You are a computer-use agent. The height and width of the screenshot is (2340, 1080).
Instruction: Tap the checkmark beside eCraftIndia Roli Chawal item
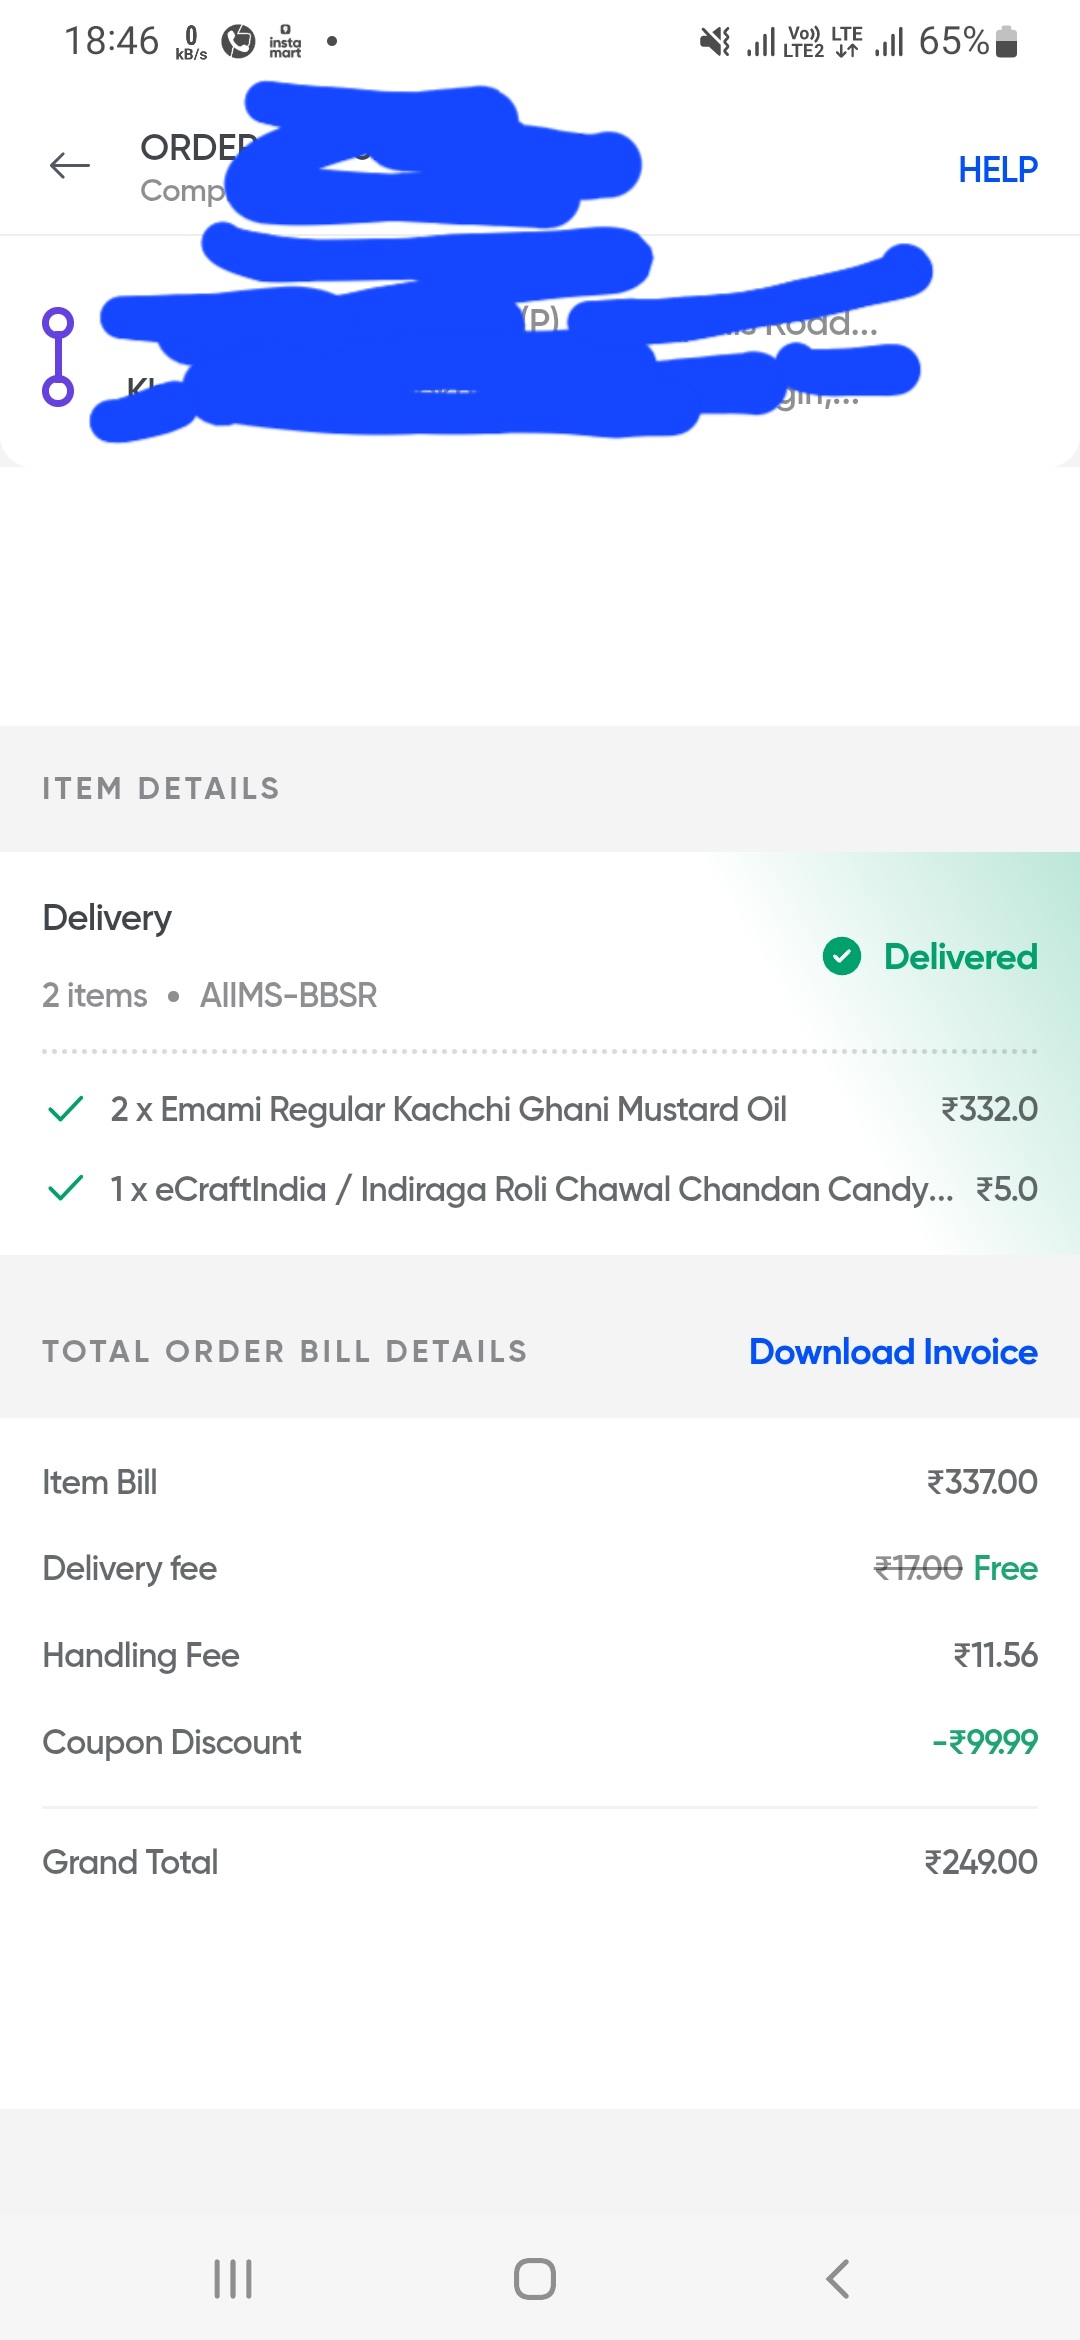click(x=64, y=1189)
